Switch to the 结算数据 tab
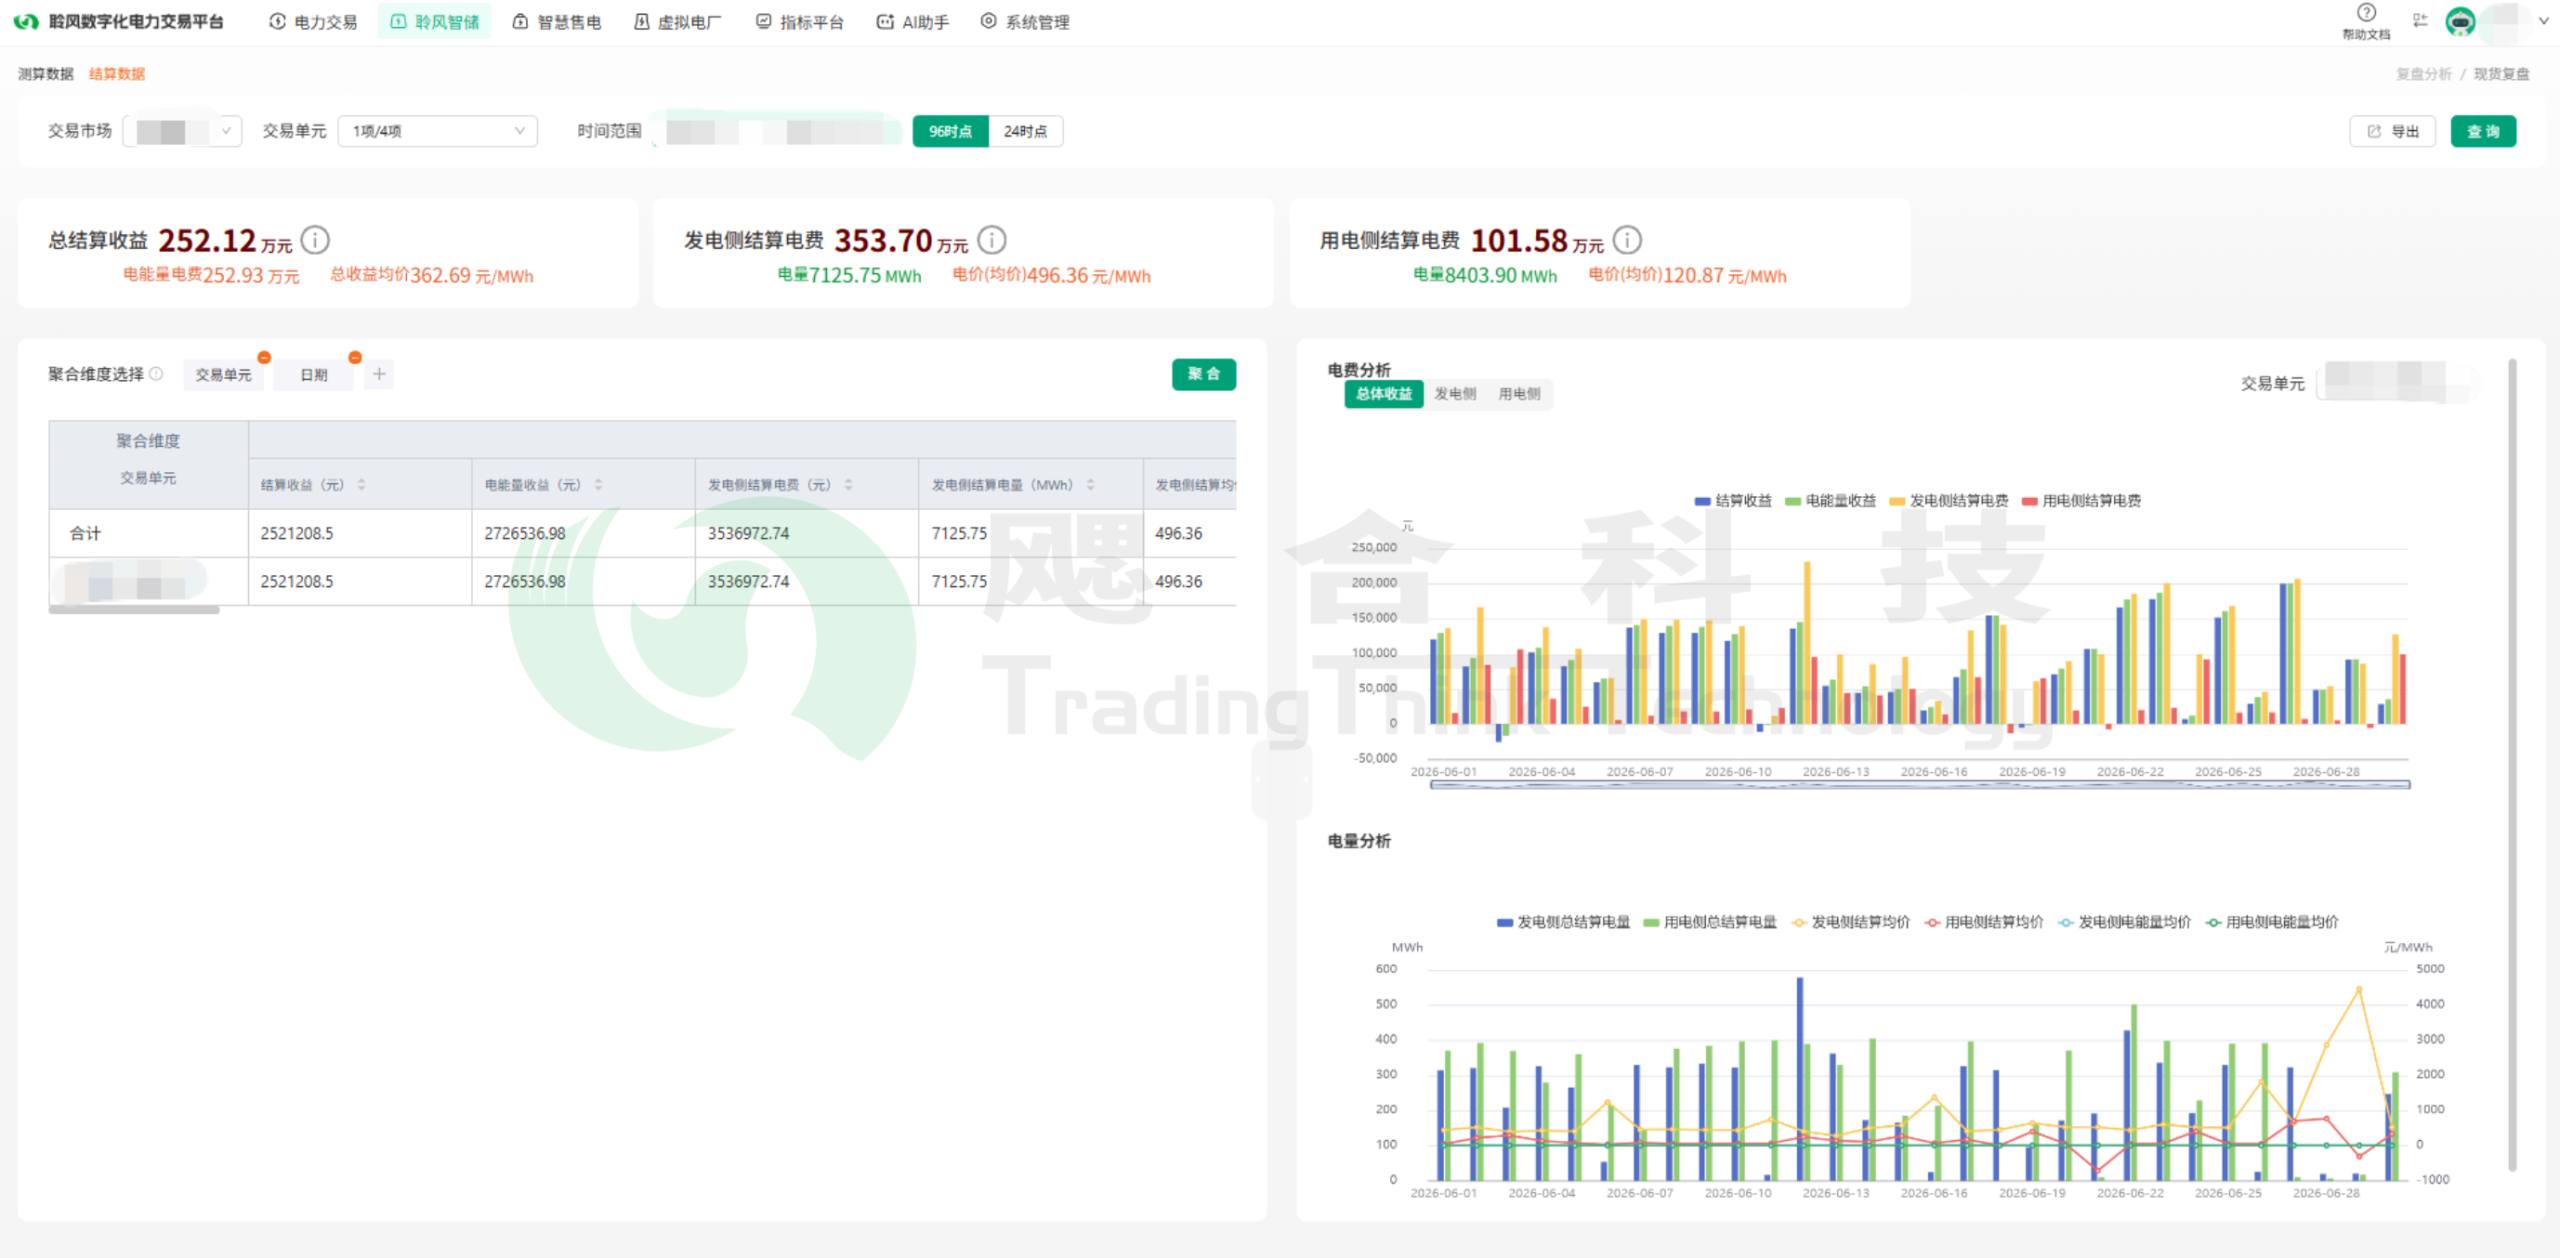2560x1258 pixels. [117, 74]
